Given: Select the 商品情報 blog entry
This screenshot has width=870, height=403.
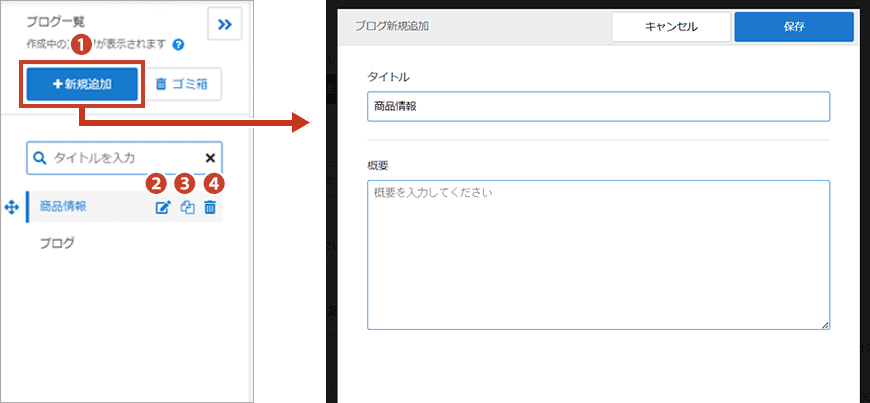Looking at the screenshot, I should pos(63,207).
